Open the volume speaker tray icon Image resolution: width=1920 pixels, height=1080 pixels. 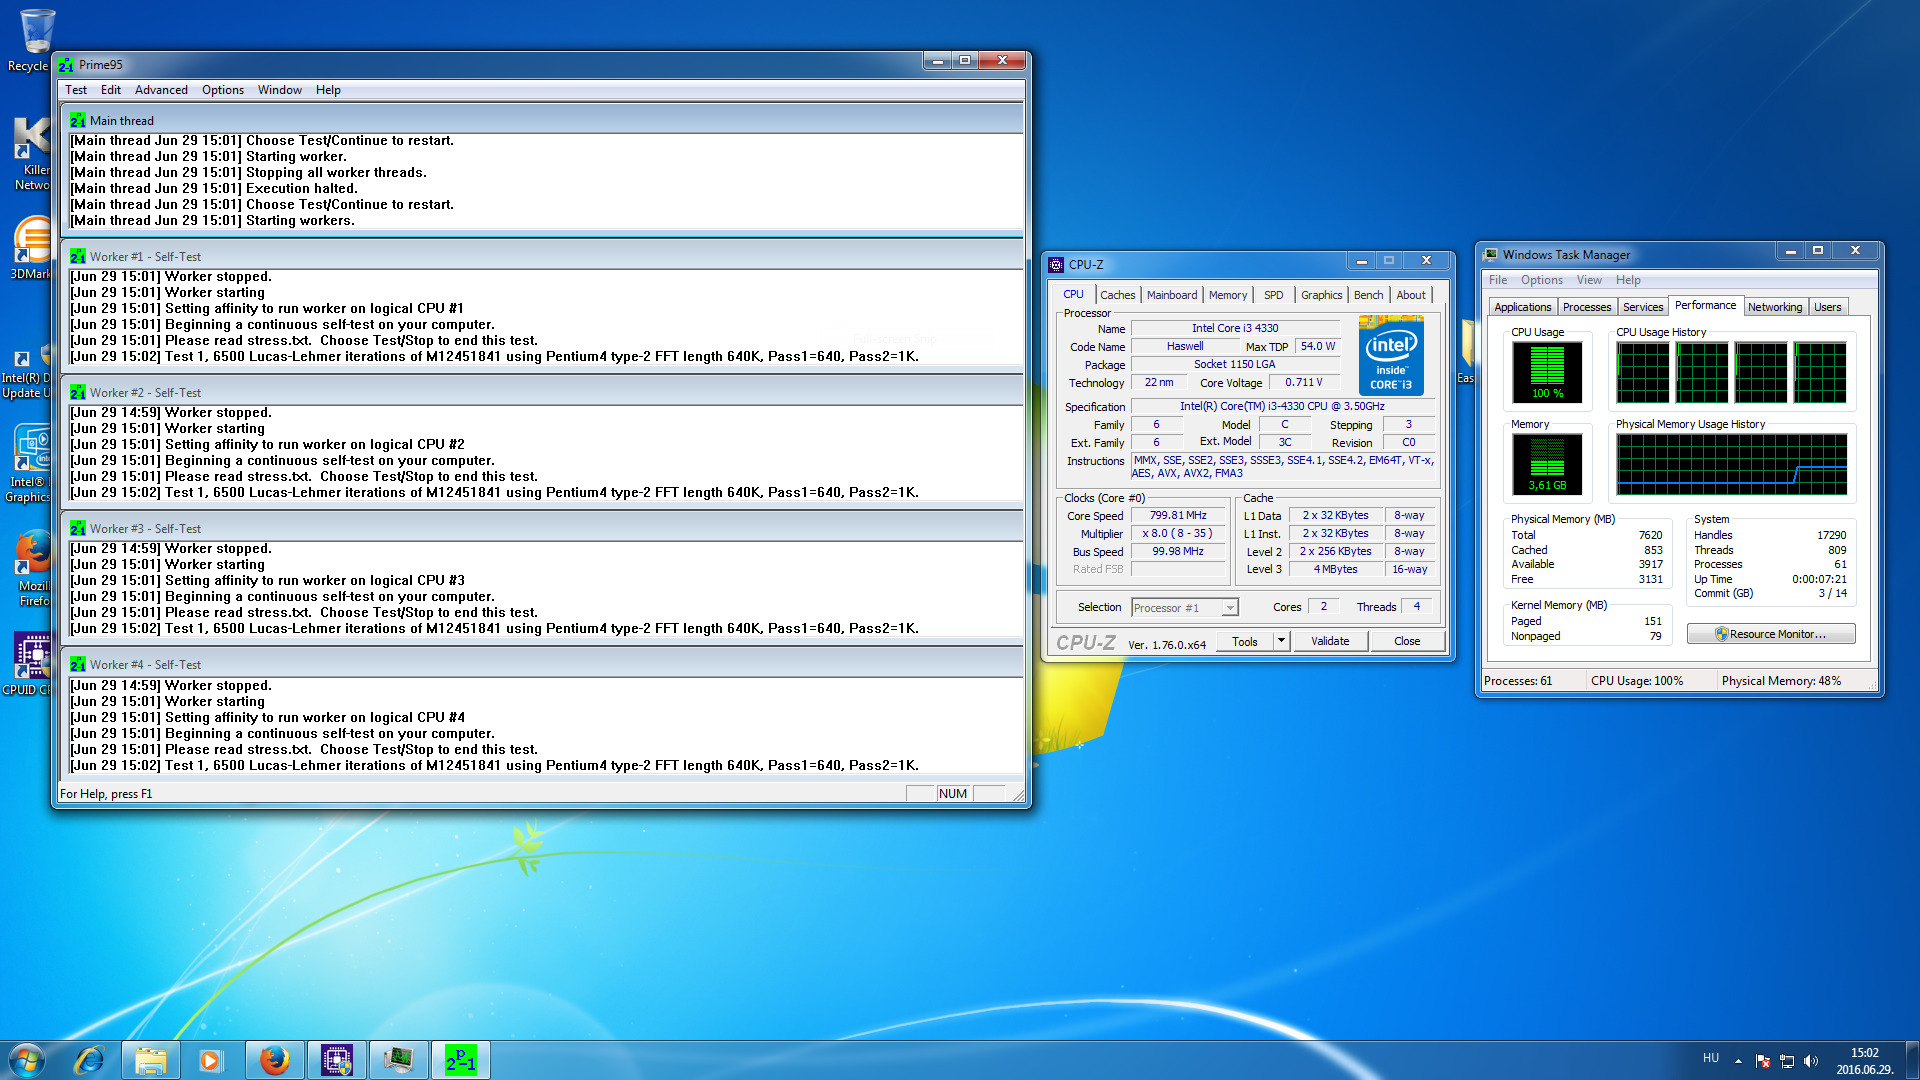[1811, 1061]
